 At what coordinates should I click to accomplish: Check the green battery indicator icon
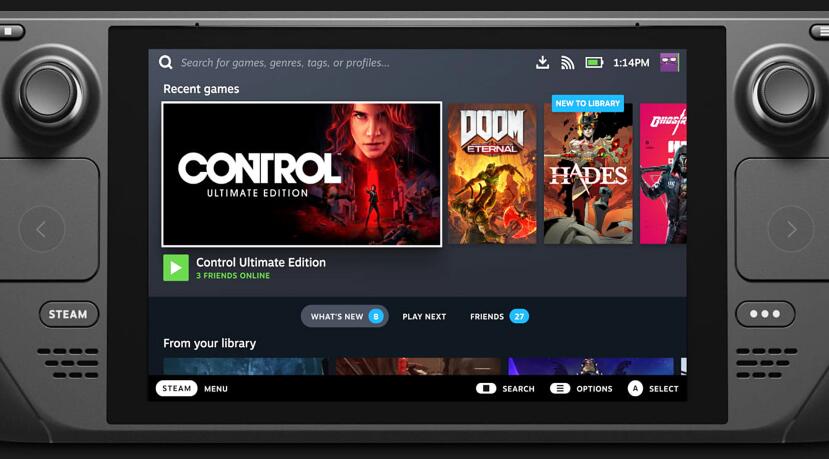pyautogui.click(x=594, y=63)
